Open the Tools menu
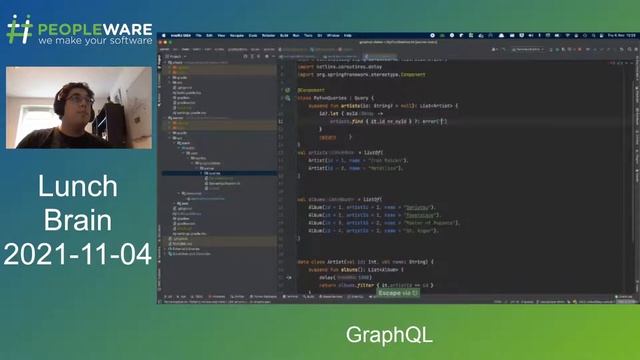The height and width of the screenshot is (360, 640). coord(308,36)
